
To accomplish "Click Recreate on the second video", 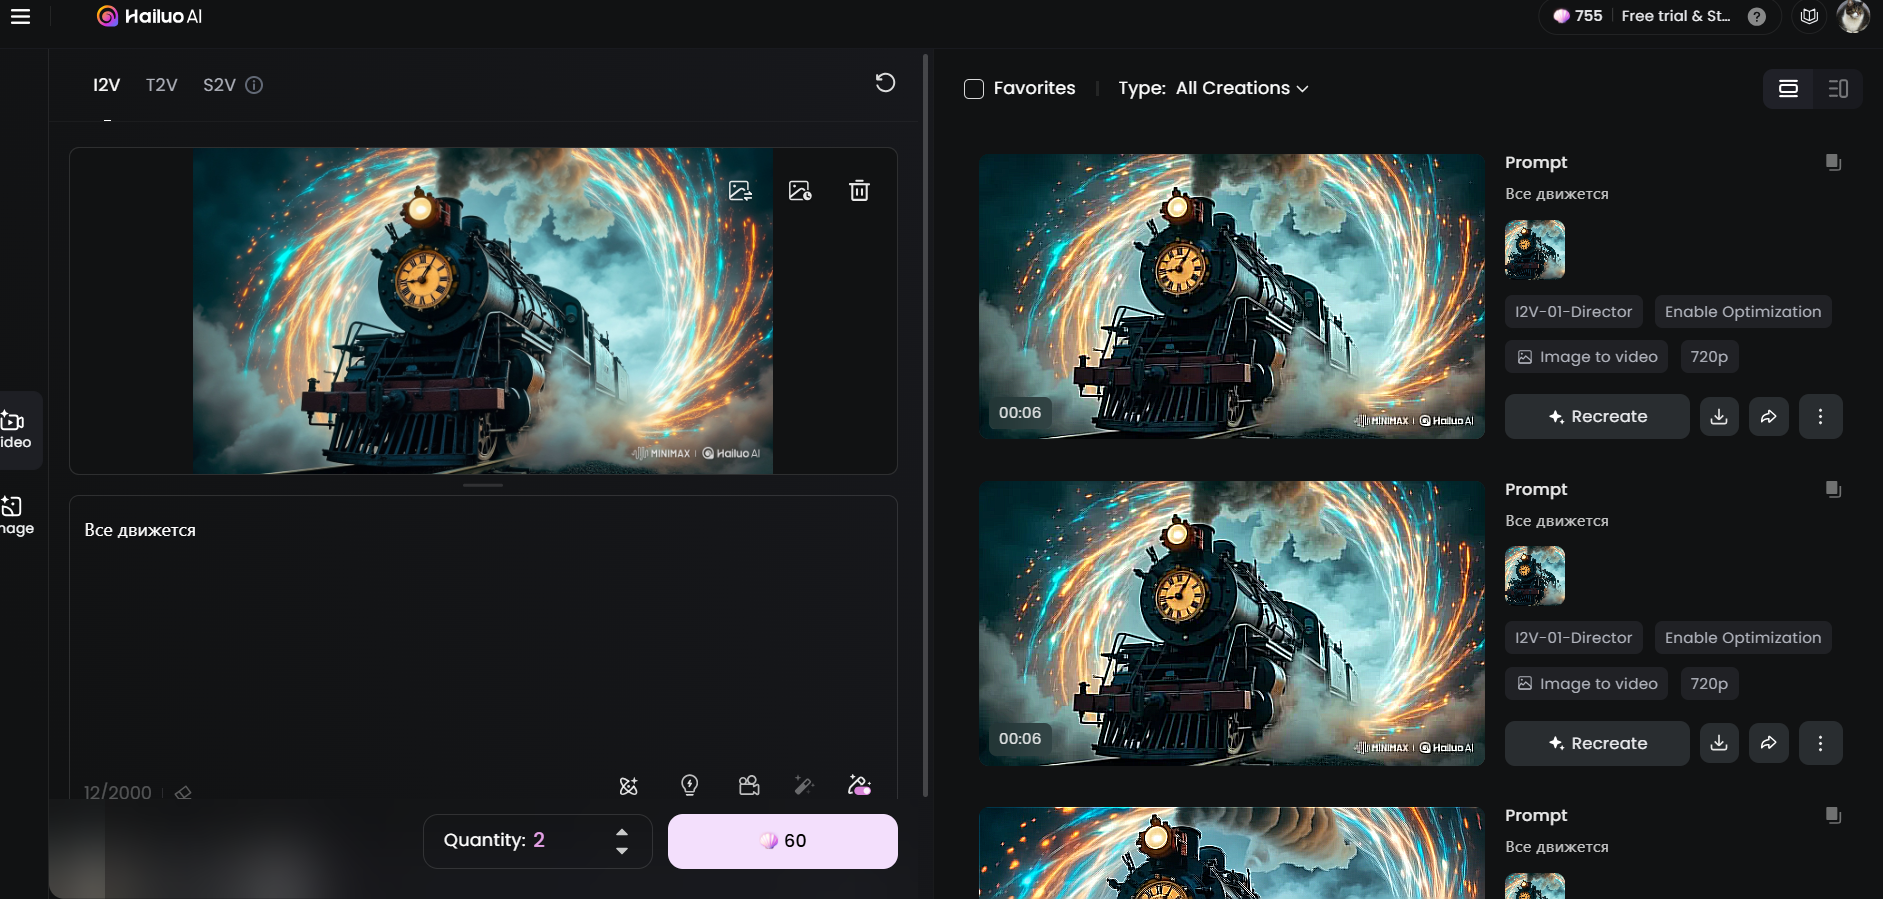I will tap(1597, 743).
